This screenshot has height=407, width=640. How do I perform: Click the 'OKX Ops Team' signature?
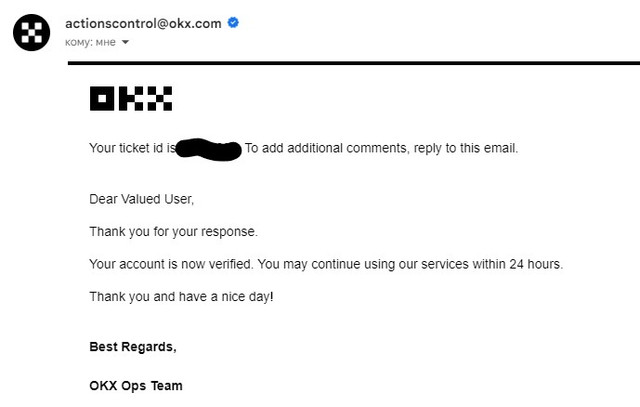click(136, 386)
